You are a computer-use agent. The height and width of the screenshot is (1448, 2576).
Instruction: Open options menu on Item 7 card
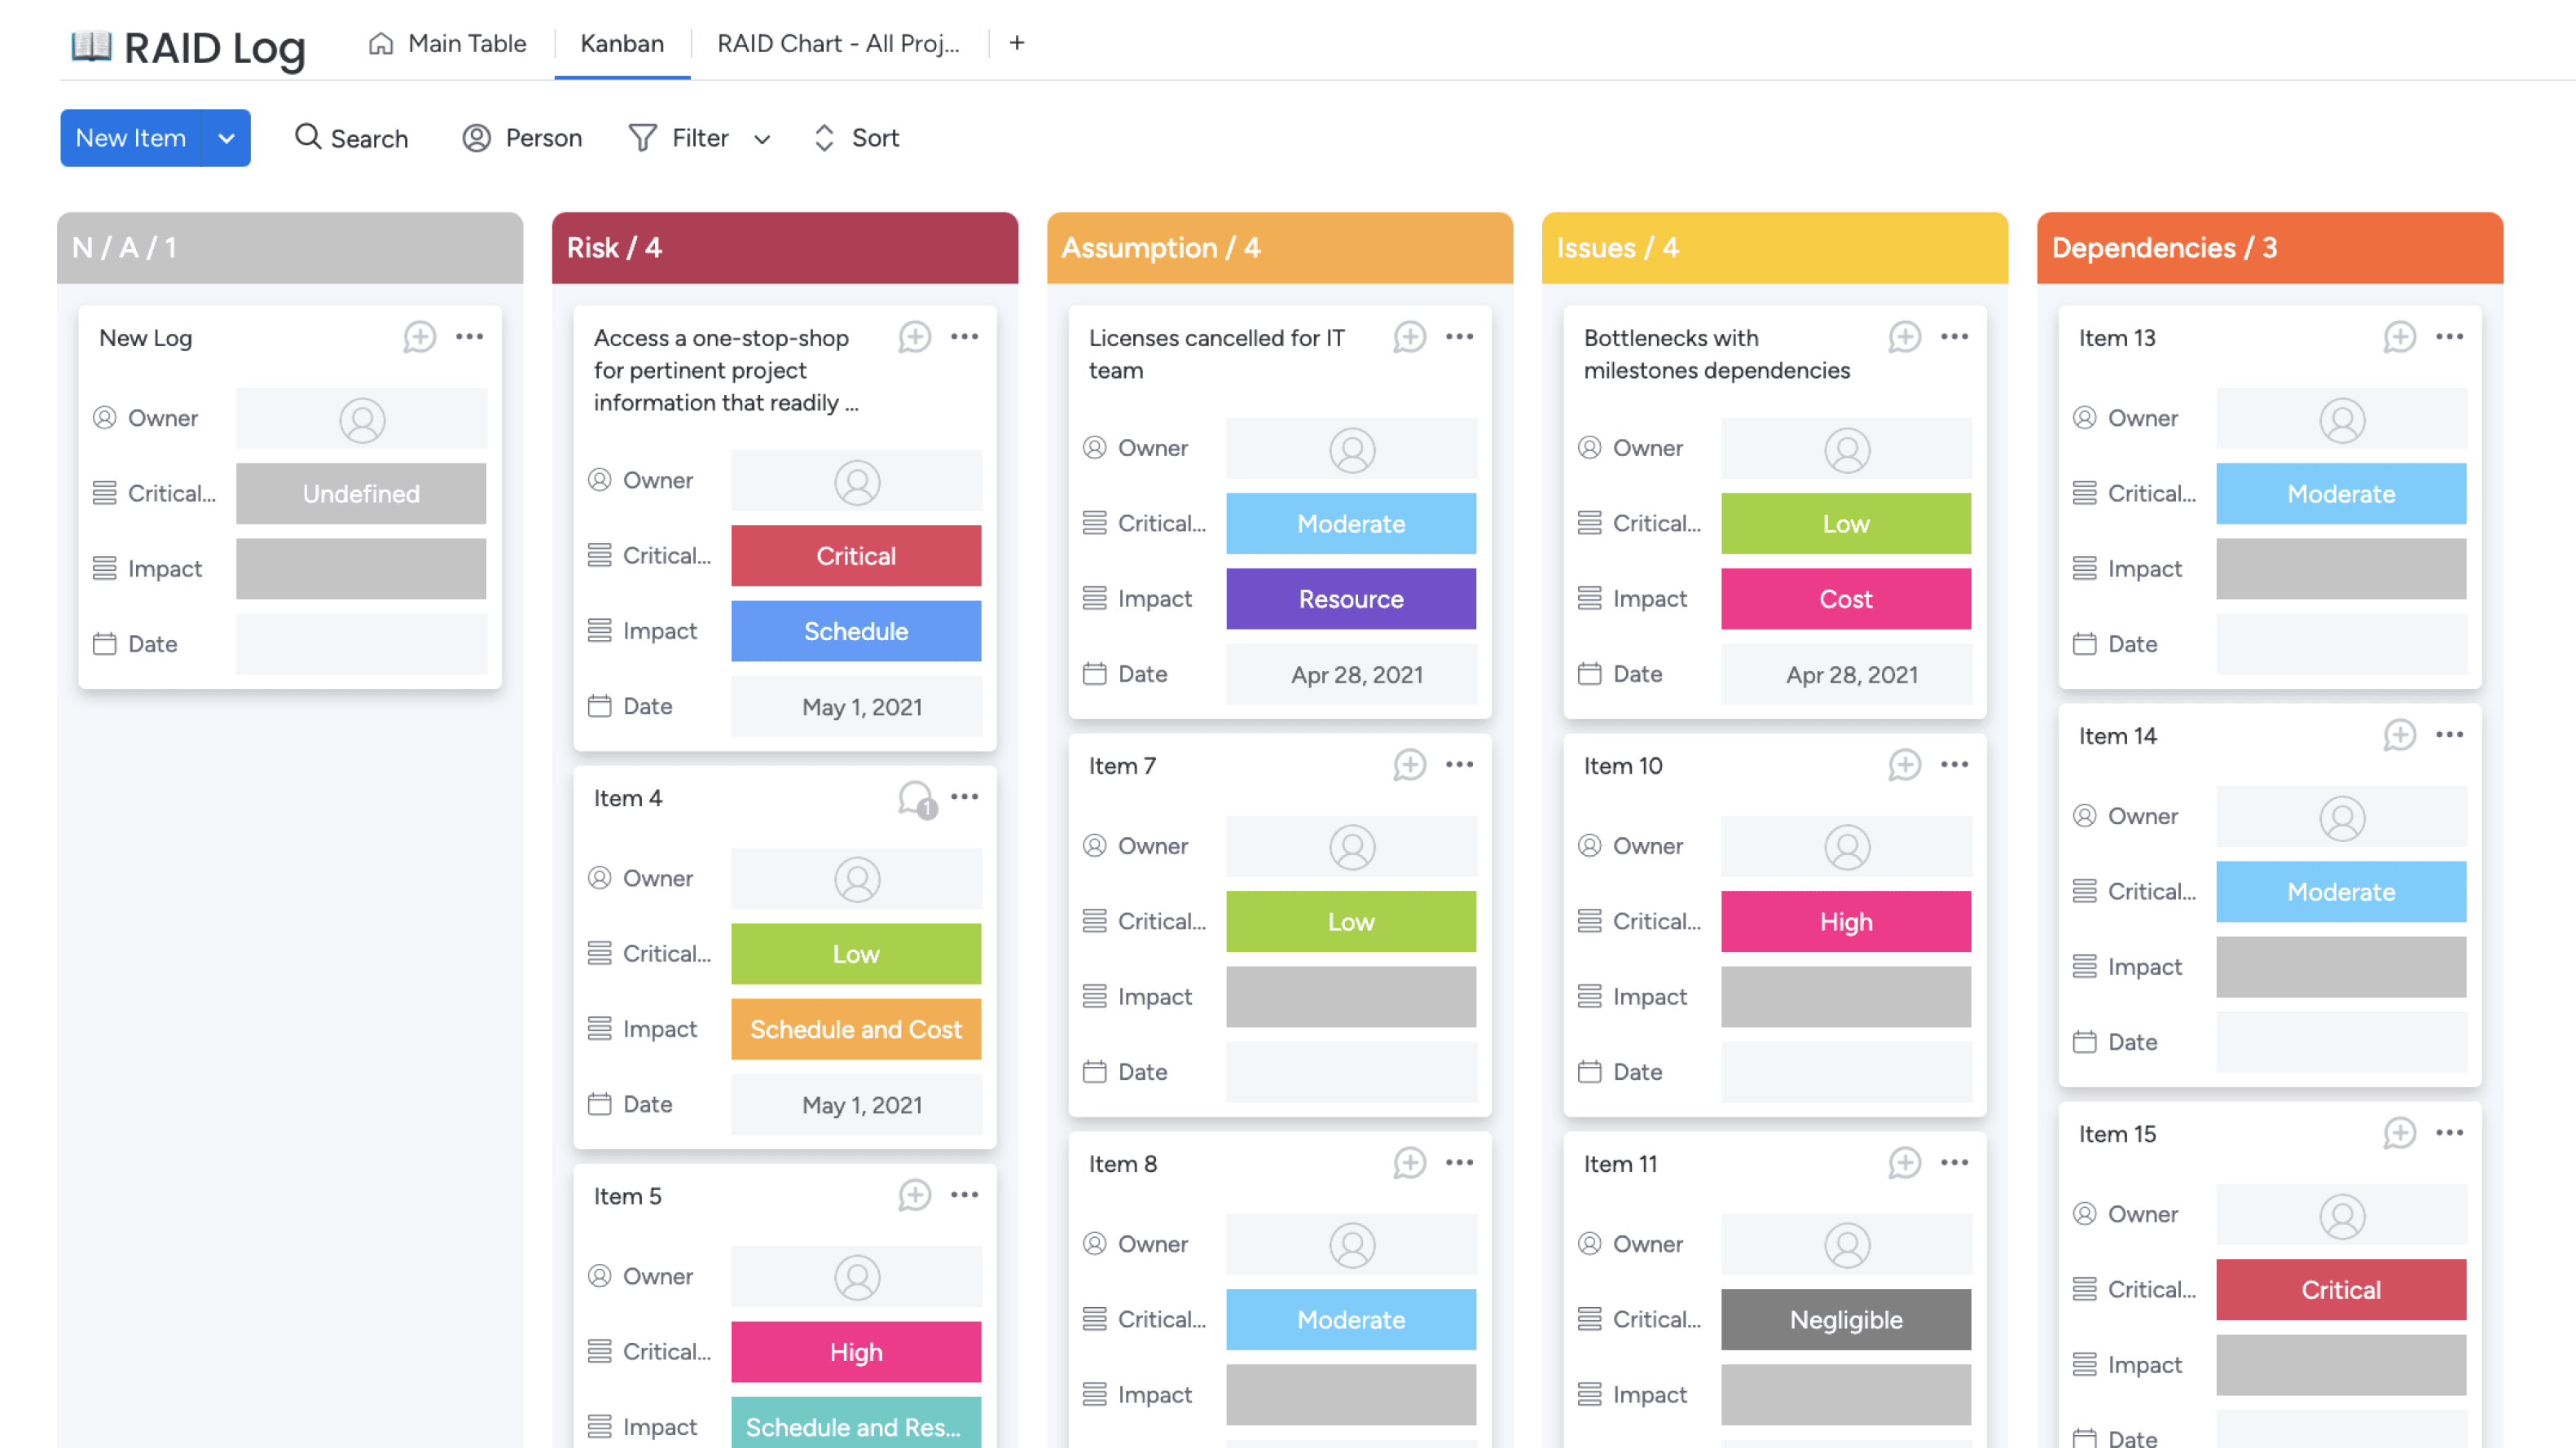(x=1459, y=765)
